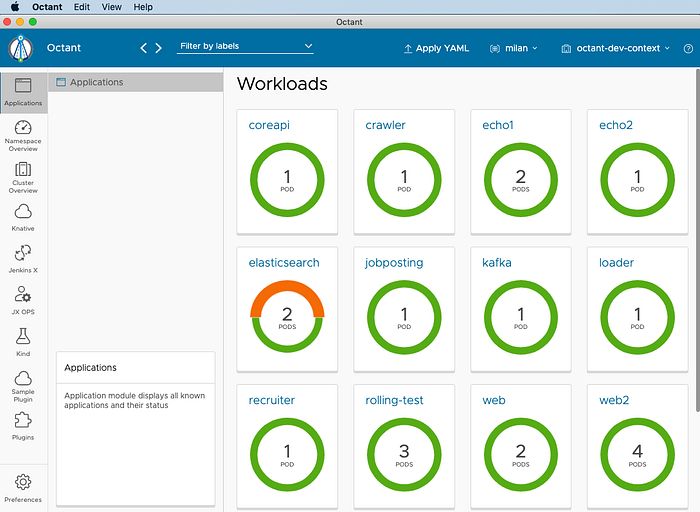Open the Knative plugin

click(x=23, y=218)
